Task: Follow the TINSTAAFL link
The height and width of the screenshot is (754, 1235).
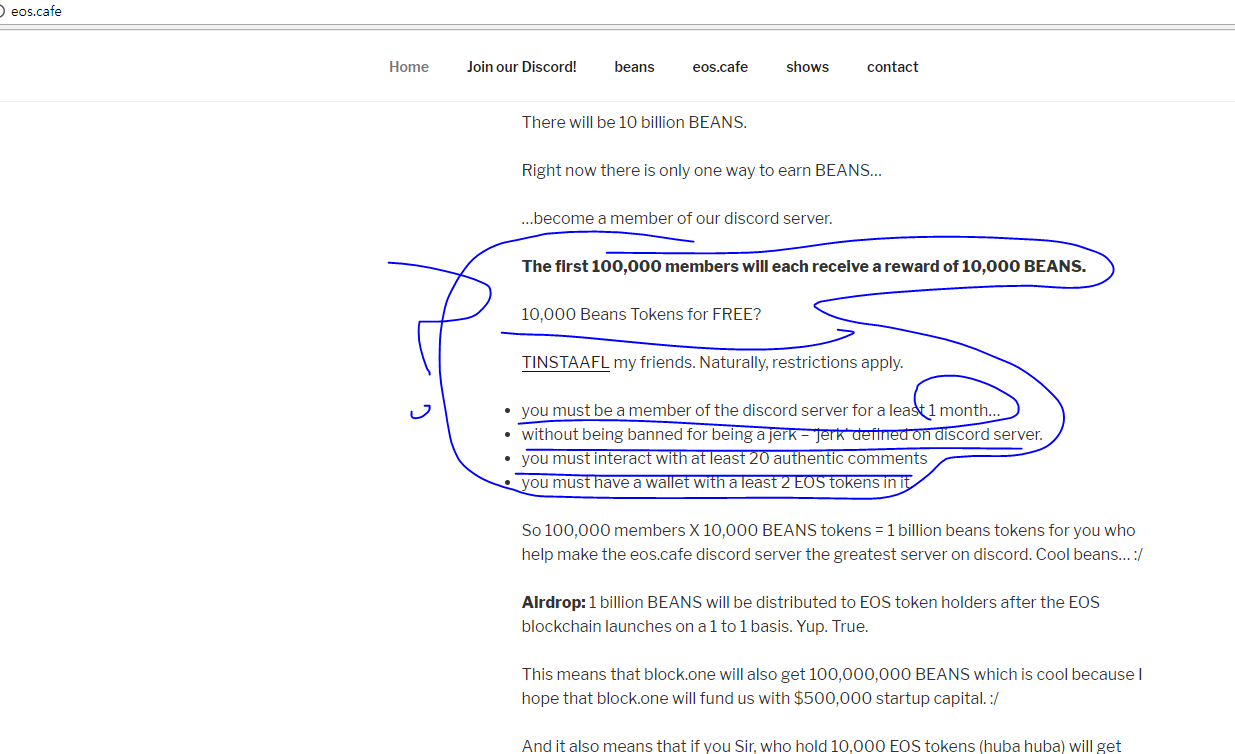Action: tap(565, 362)
